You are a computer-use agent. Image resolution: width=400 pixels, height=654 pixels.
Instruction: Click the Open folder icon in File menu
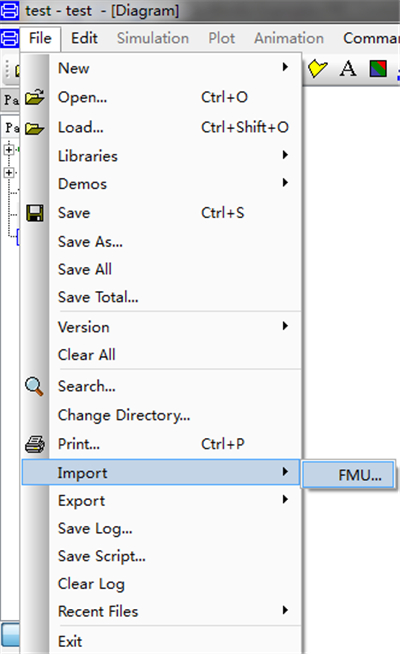[x=35, y=97]
